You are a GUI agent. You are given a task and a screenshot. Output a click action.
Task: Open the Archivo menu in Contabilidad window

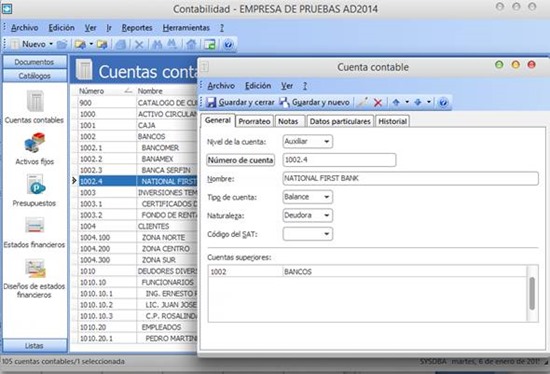coord(25,28)
